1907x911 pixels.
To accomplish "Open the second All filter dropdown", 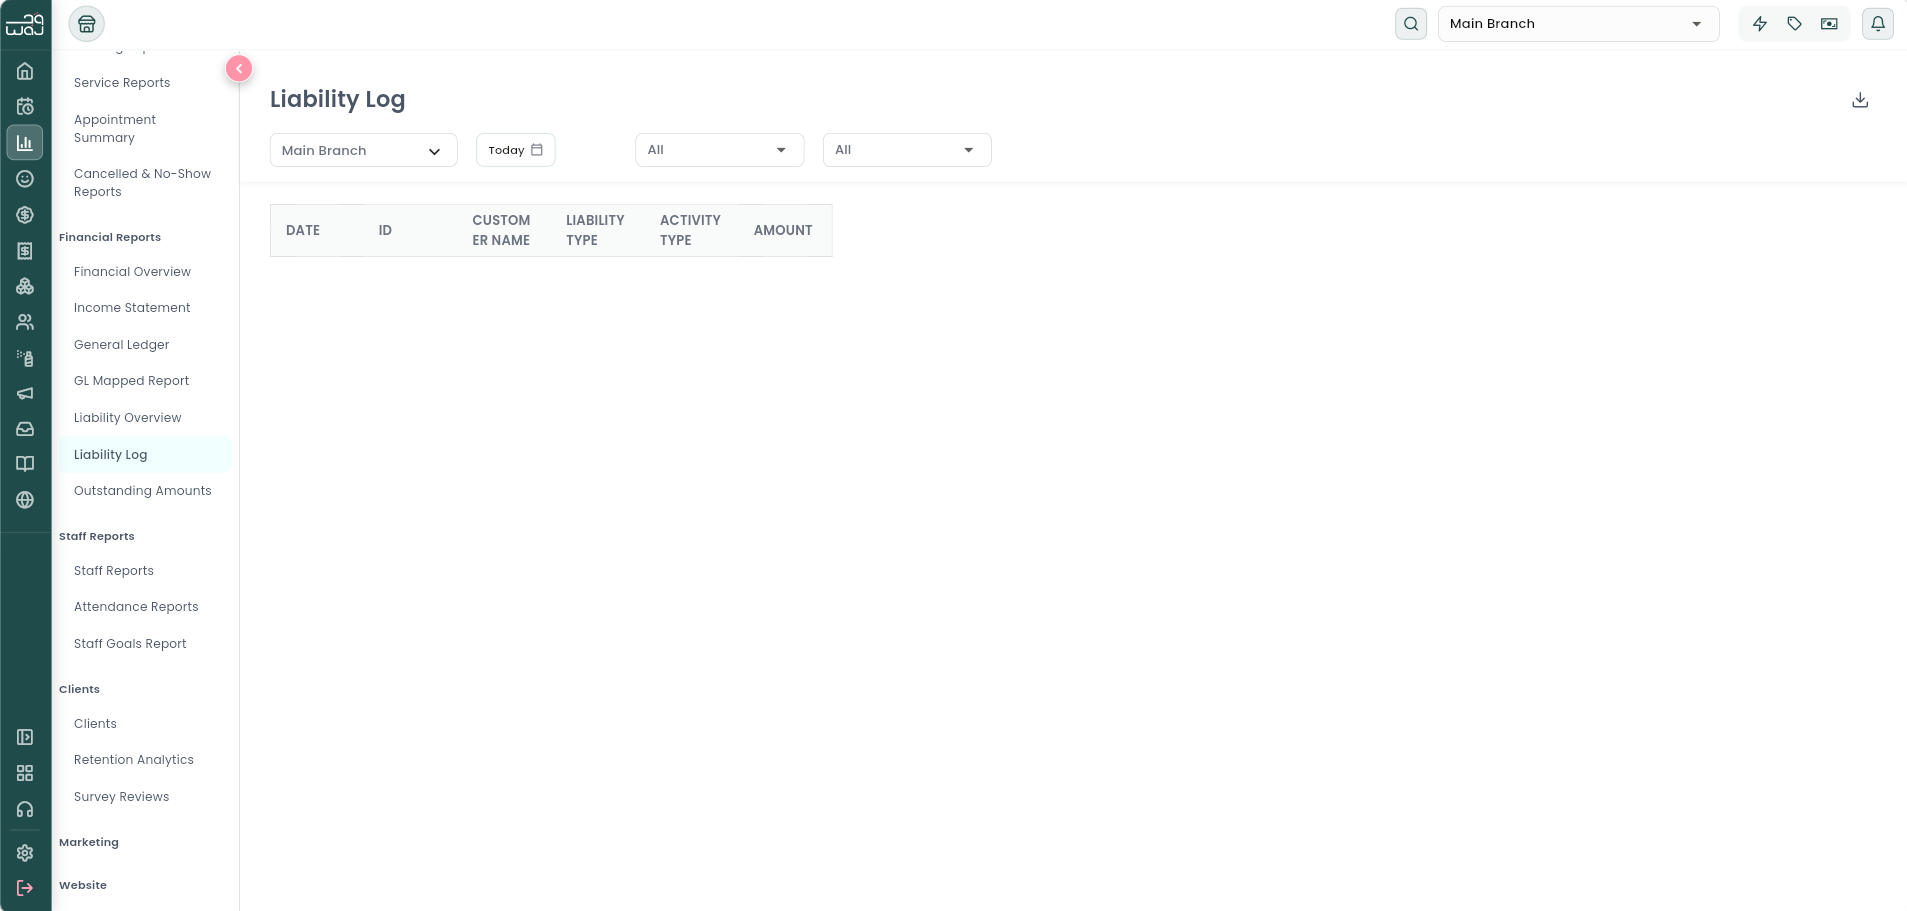I will (x=907, y=150).
